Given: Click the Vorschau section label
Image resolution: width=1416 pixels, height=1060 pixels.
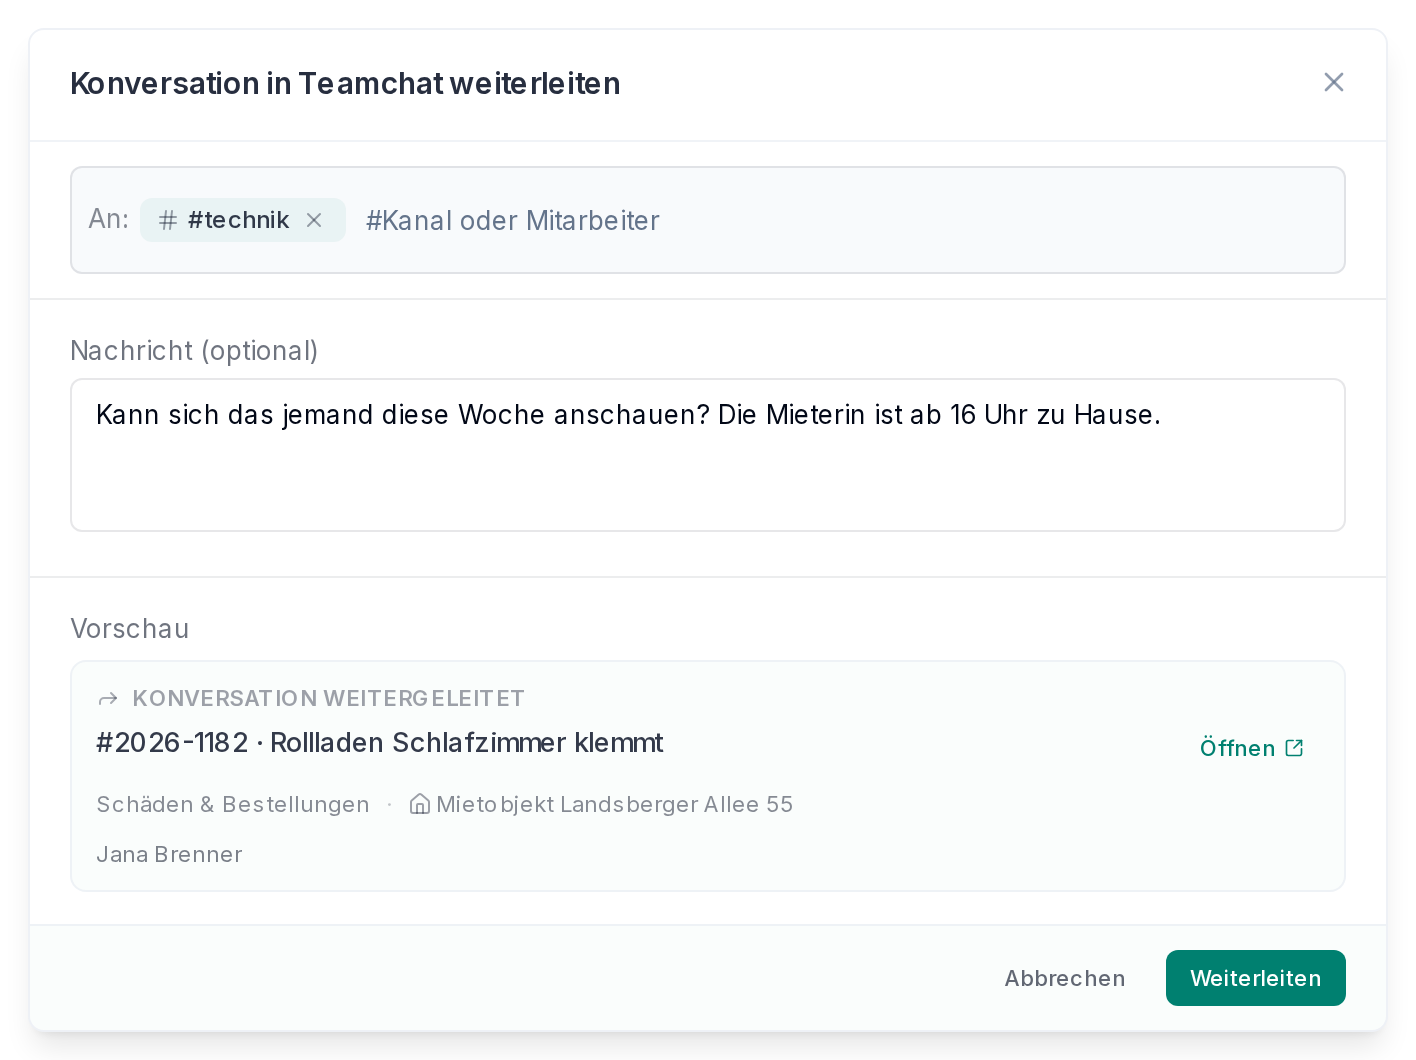Looking at the screenshot, I should pos(129,628).
